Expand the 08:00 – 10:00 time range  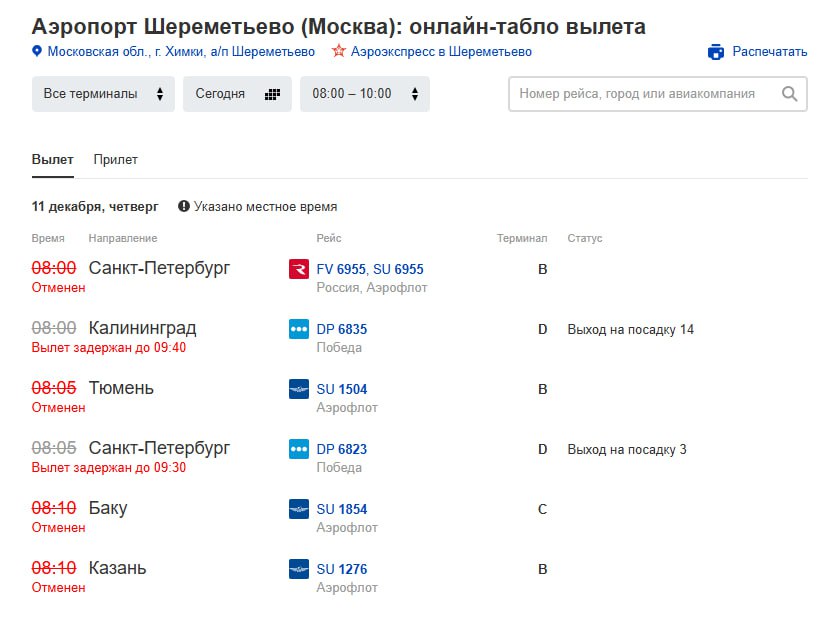364,94
